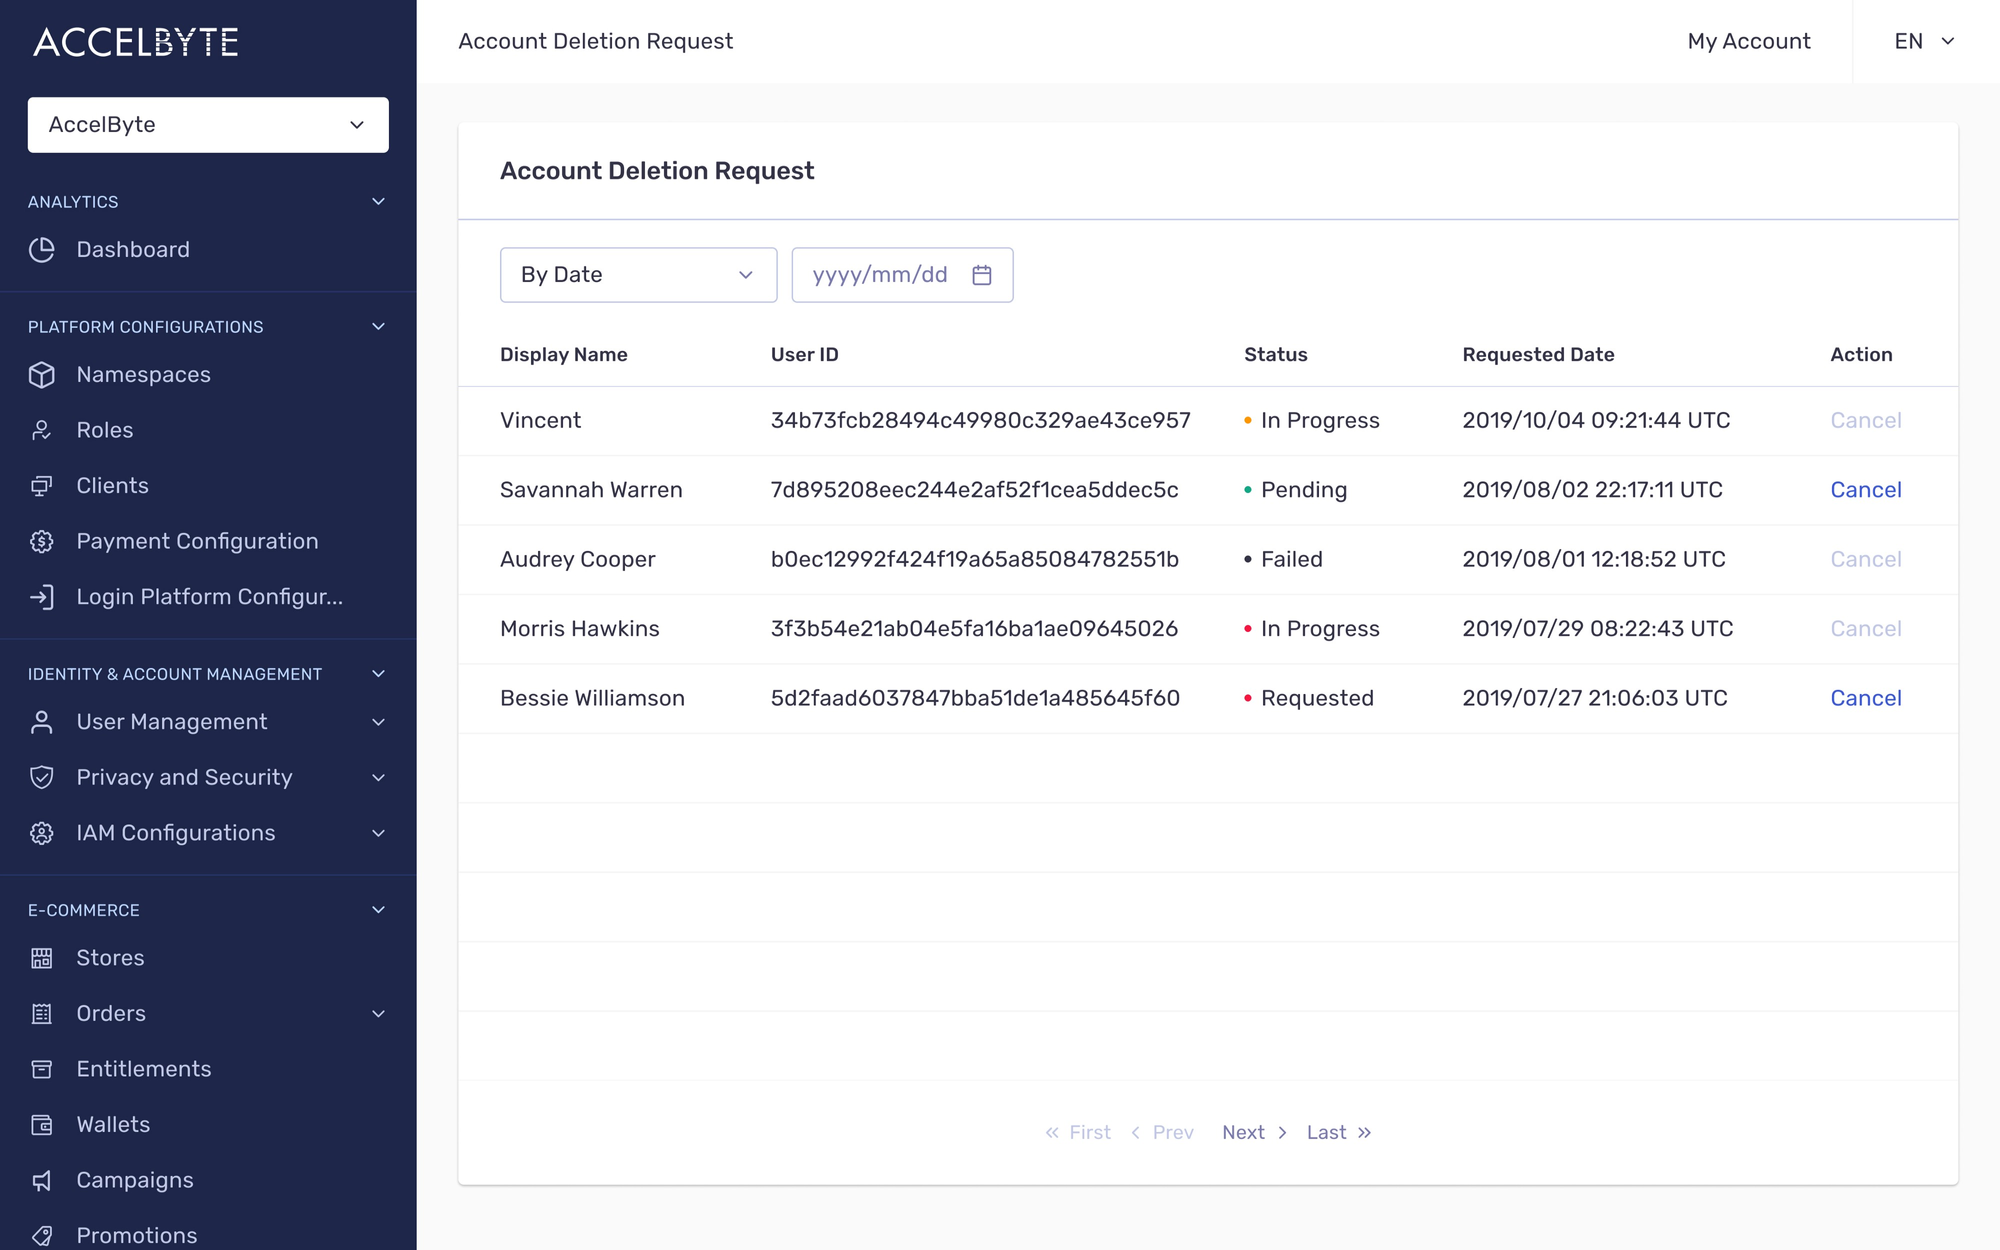Click the Vincent display name cell
2000x1250 pixels.
(540, 421)
